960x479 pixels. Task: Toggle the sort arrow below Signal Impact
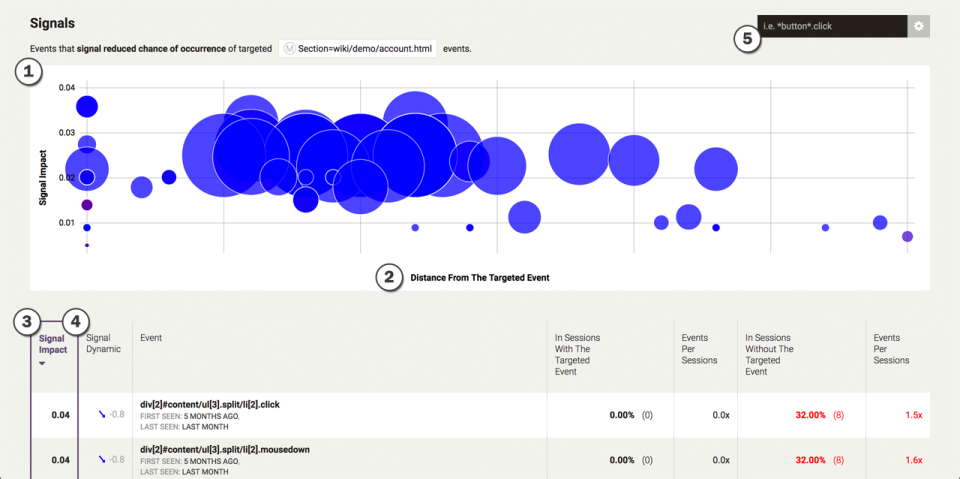42,364
